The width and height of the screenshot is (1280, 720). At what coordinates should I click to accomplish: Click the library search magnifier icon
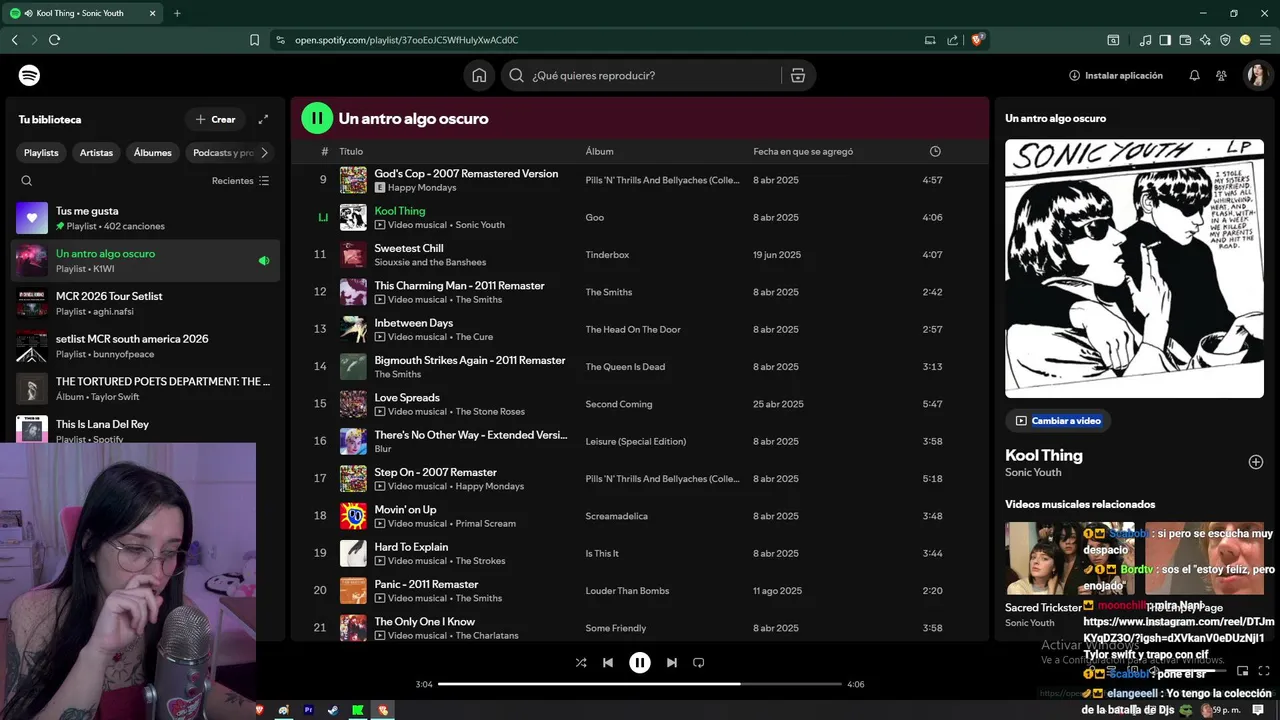[x=27, y=181]
